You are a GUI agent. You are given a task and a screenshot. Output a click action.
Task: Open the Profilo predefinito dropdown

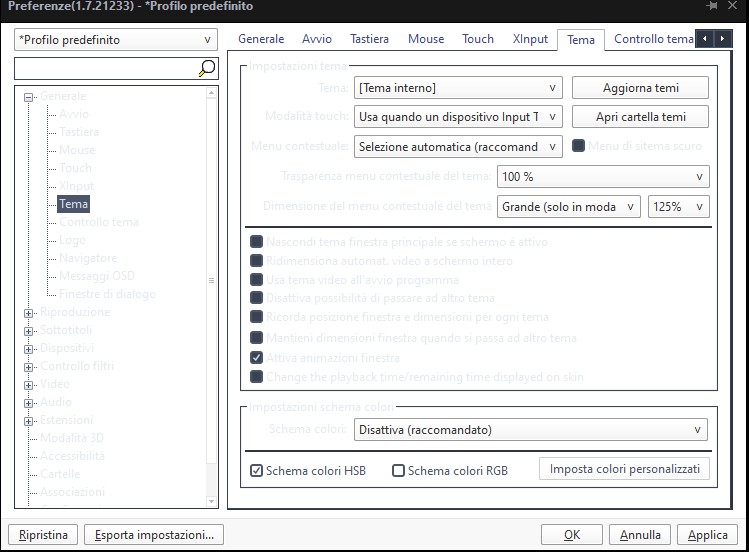[x=115, y=40]
